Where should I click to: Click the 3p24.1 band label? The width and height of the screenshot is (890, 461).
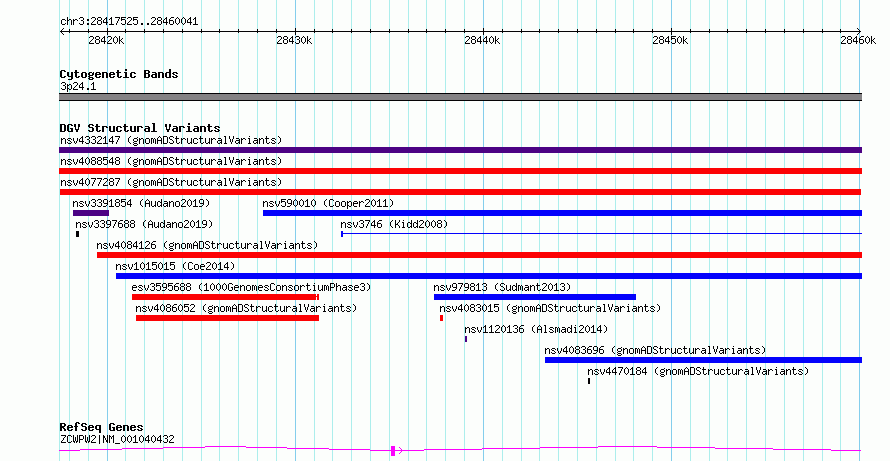[x=78, y=86]
